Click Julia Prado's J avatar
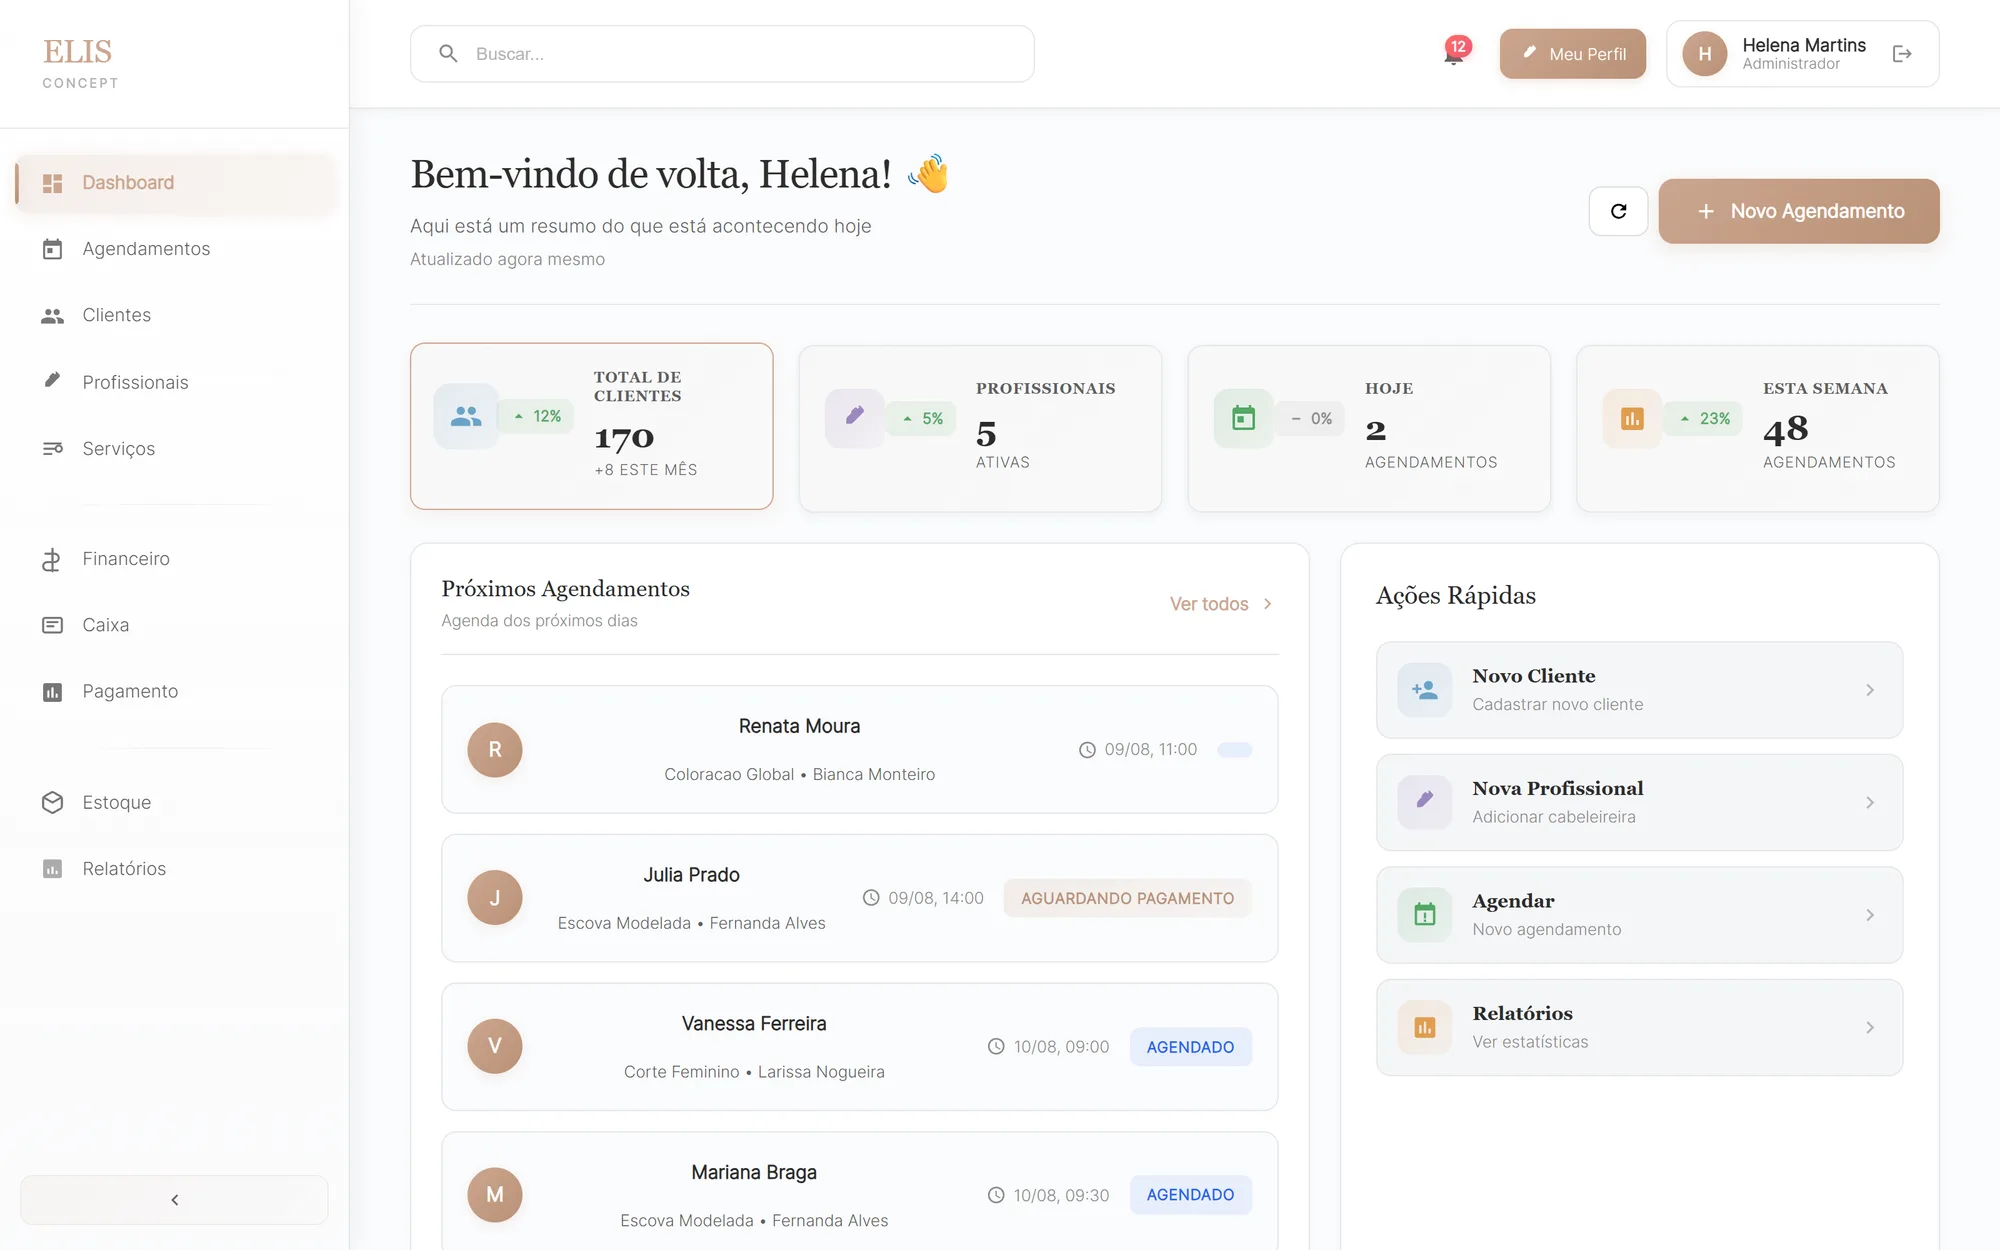This screenshot has height=1250, width=2000. pos(495,898)
